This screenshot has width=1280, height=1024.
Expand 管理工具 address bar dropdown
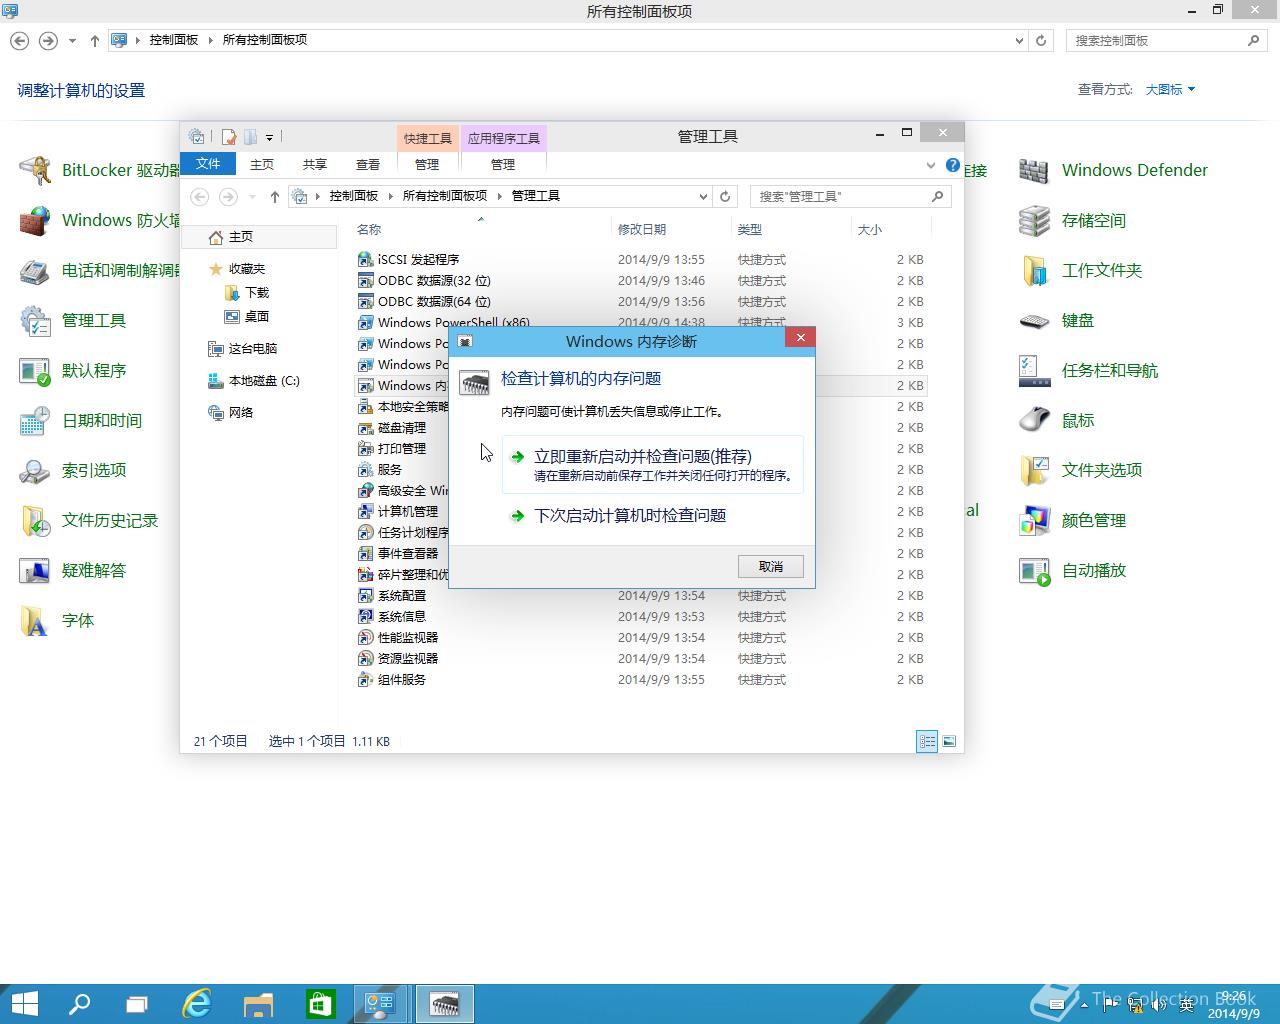[x=704, y=197]
